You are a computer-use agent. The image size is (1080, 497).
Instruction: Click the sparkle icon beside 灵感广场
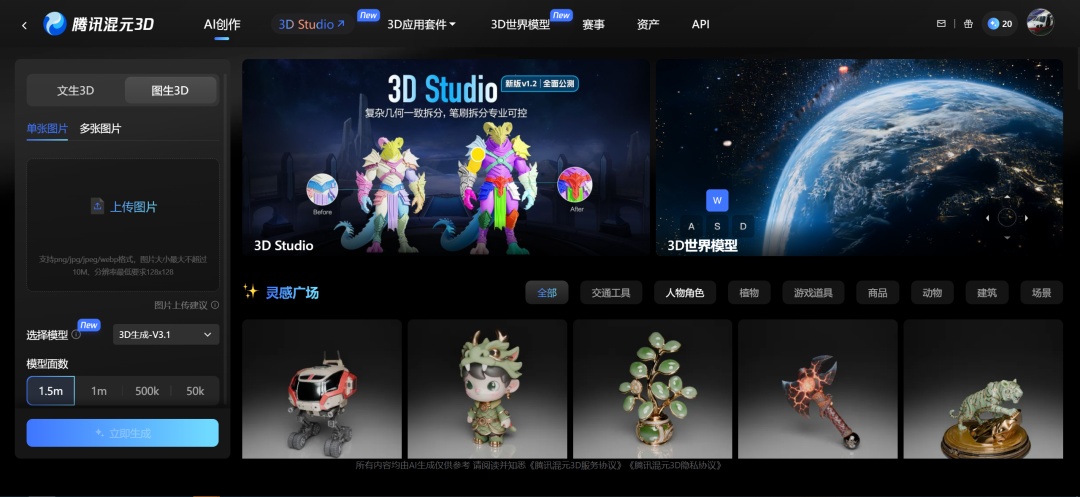click(250, 292)
